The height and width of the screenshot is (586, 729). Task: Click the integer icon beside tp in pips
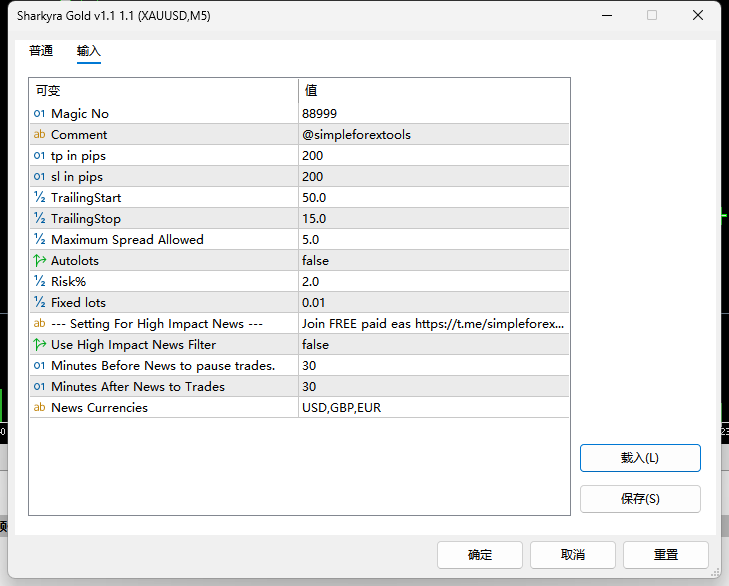click(40, 155)
